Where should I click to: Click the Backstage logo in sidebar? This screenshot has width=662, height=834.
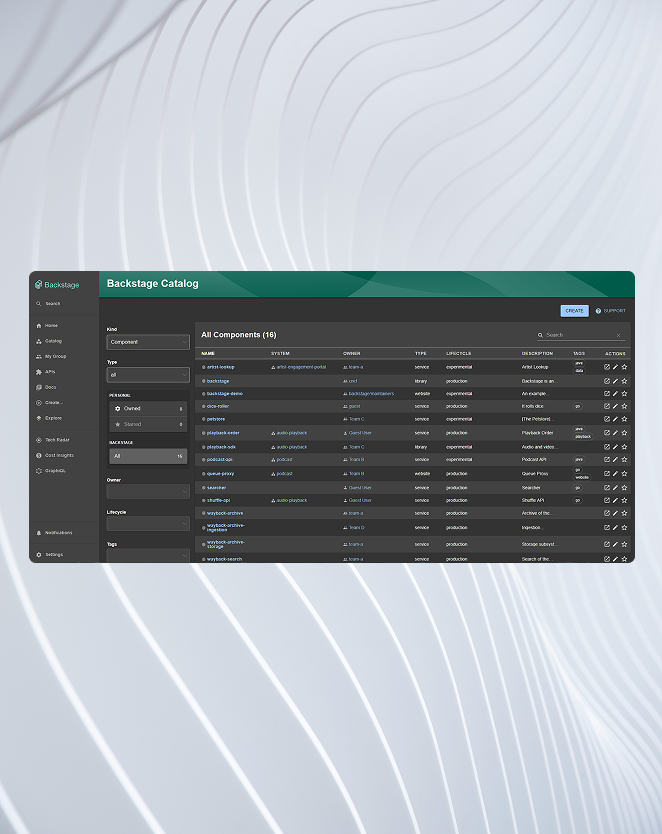(57, 285)
